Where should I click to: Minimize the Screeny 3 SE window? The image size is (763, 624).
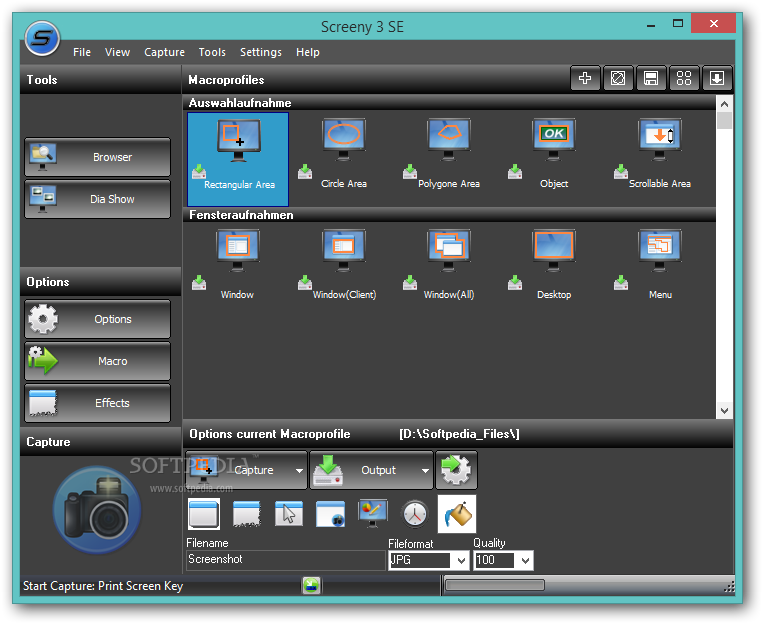[651, 24]
